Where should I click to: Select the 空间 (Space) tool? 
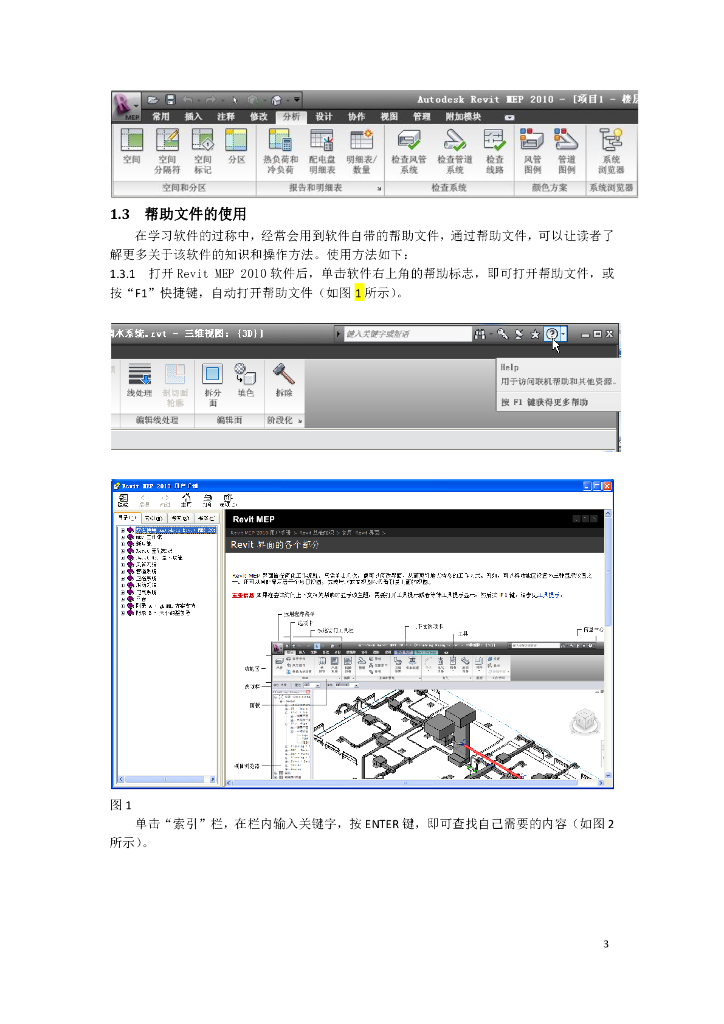pyautogui.click(x=132, y=146)
